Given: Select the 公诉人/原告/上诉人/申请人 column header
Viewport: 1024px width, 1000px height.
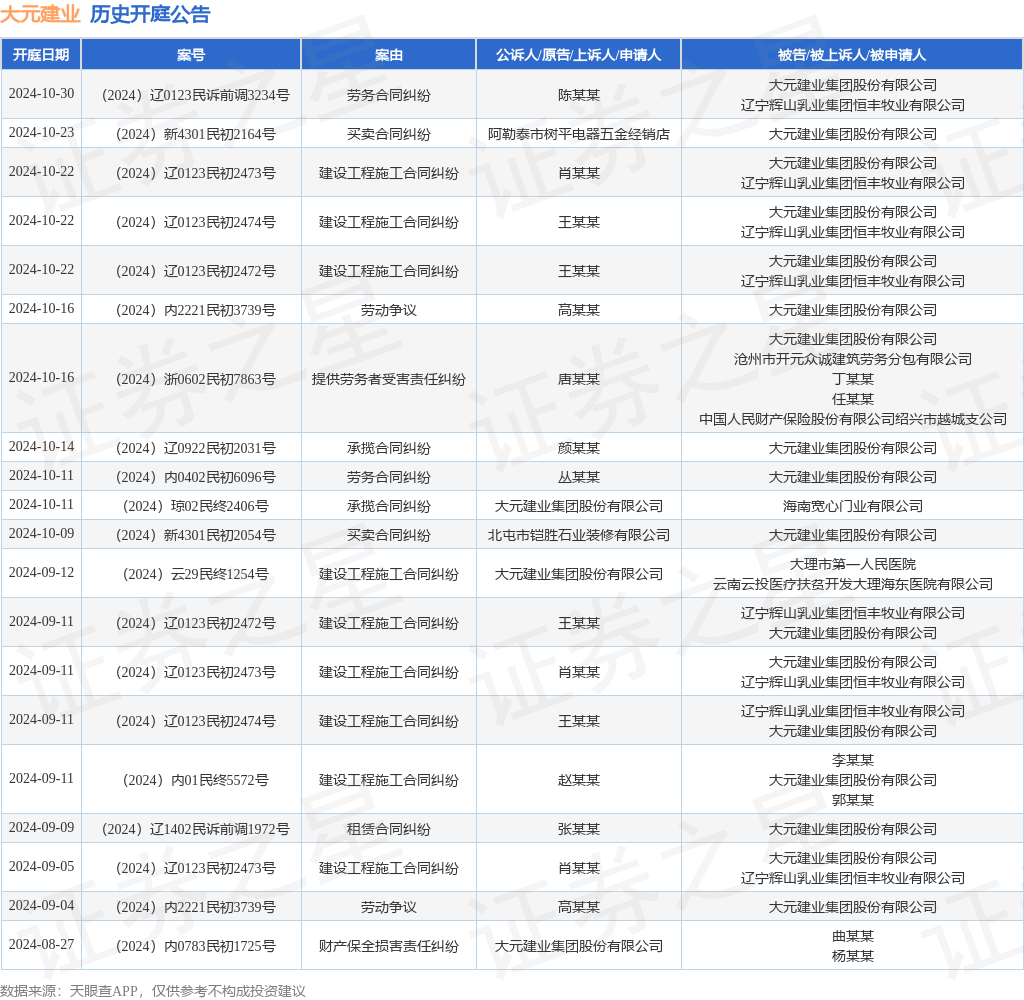Looking at the screenshot, I should click(579, 55).
